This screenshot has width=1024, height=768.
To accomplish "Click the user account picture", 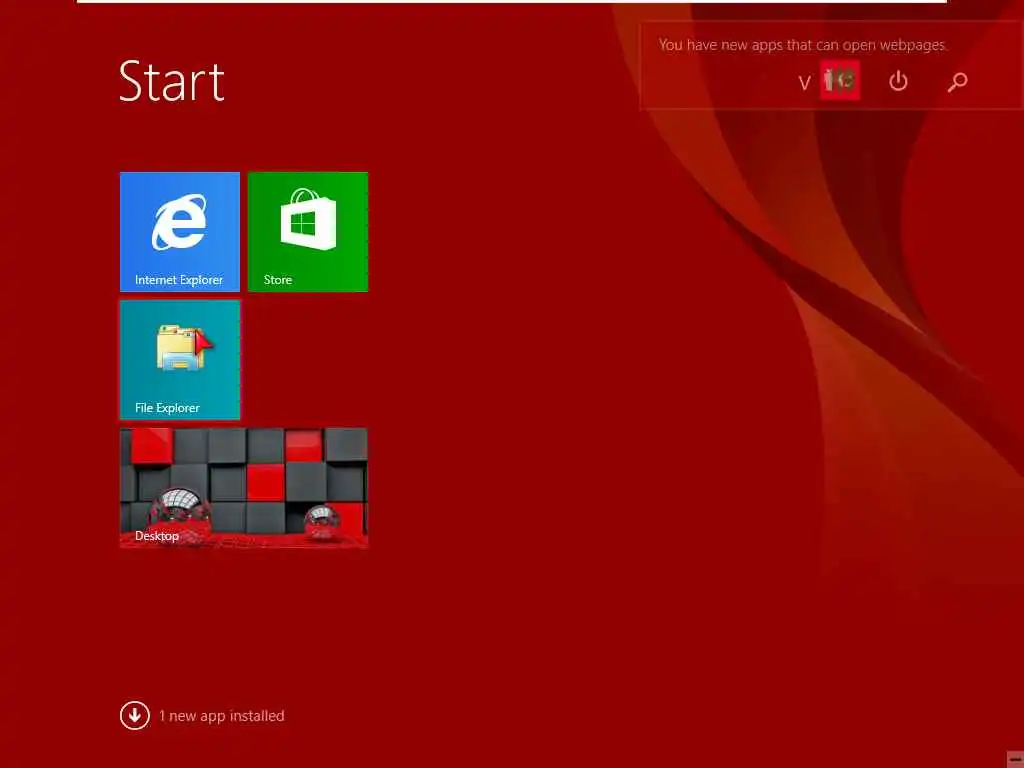I will click(840, 80).
